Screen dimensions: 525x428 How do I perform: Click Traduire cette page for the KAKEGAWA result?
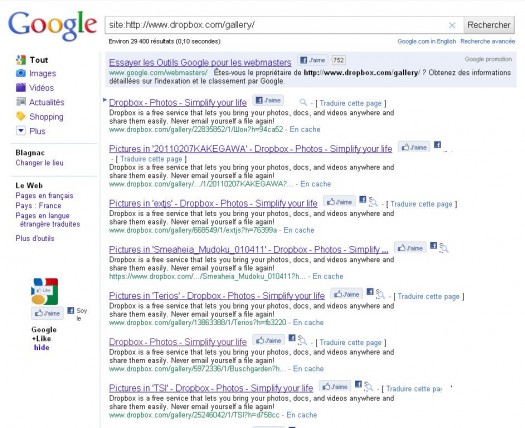click(x=151, y=159)
